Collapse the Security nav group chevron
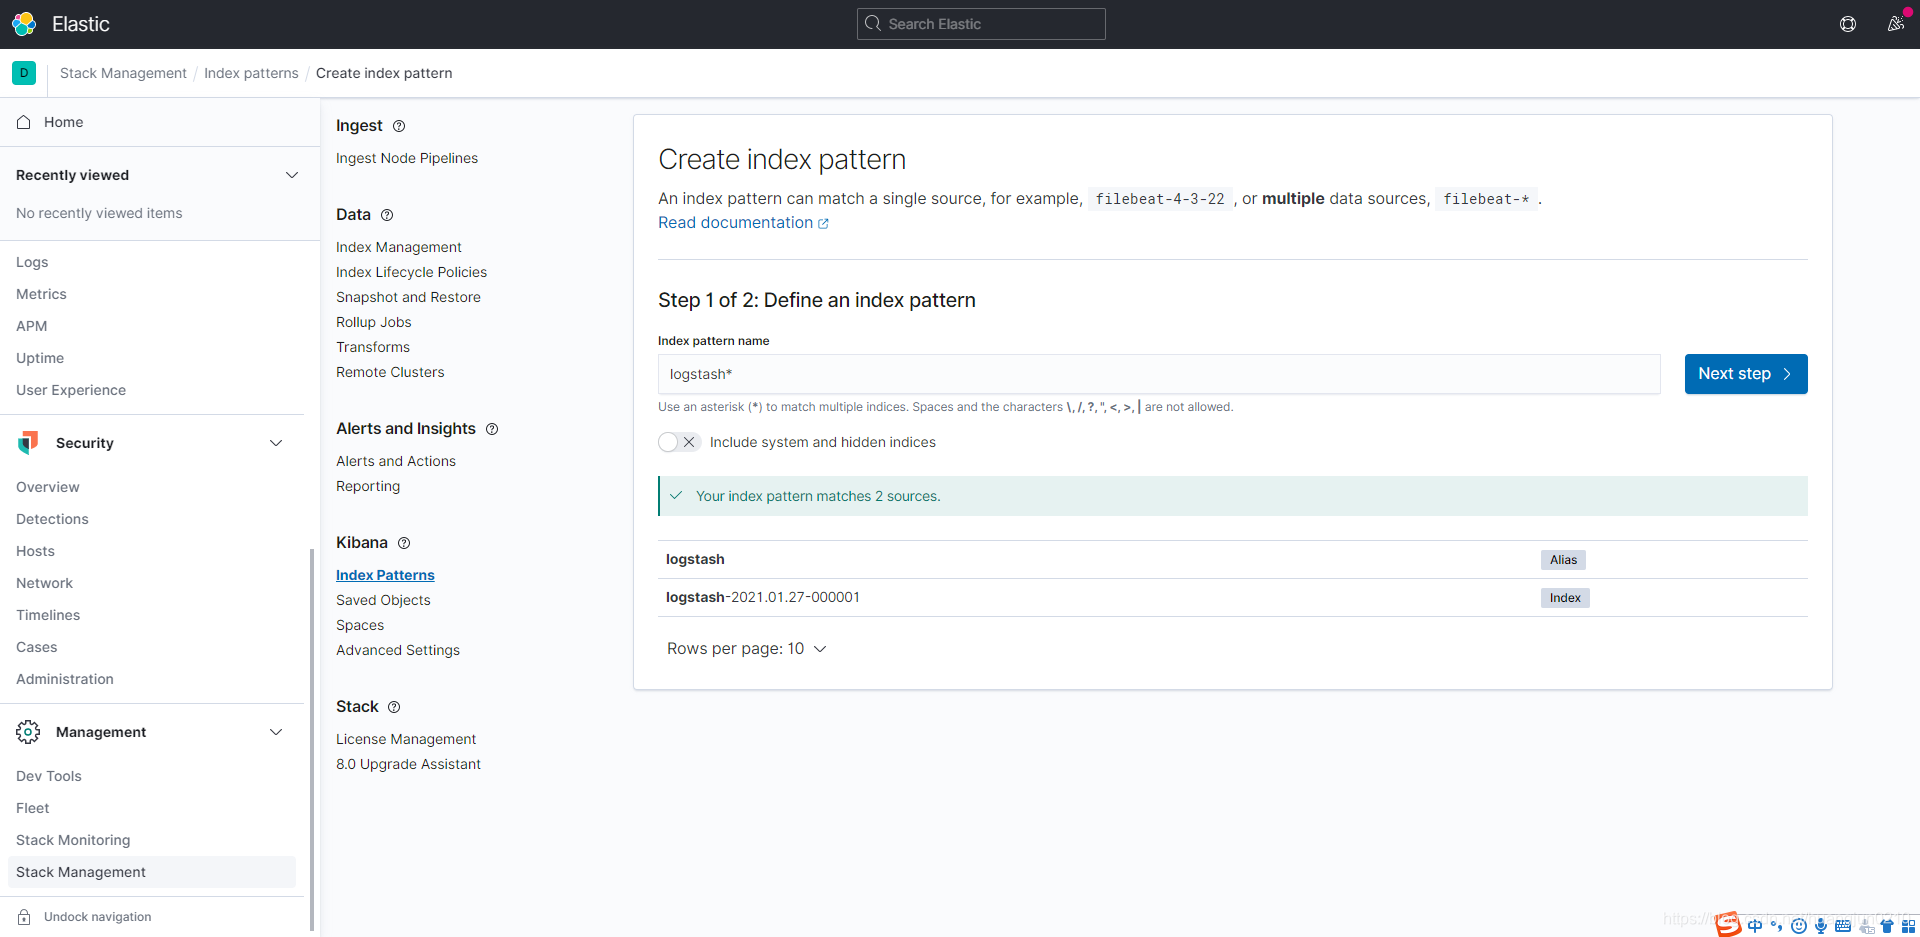This screenshot has height=937, width=1920. 276,443
